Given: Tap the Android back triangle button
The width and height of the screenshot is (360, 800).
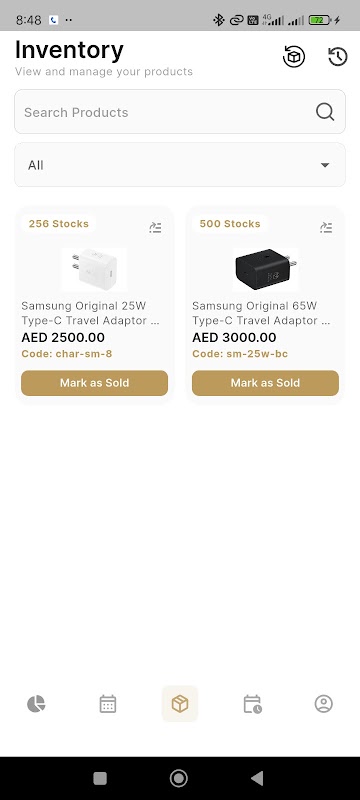Looking at the screenshot, I should 258,778.
